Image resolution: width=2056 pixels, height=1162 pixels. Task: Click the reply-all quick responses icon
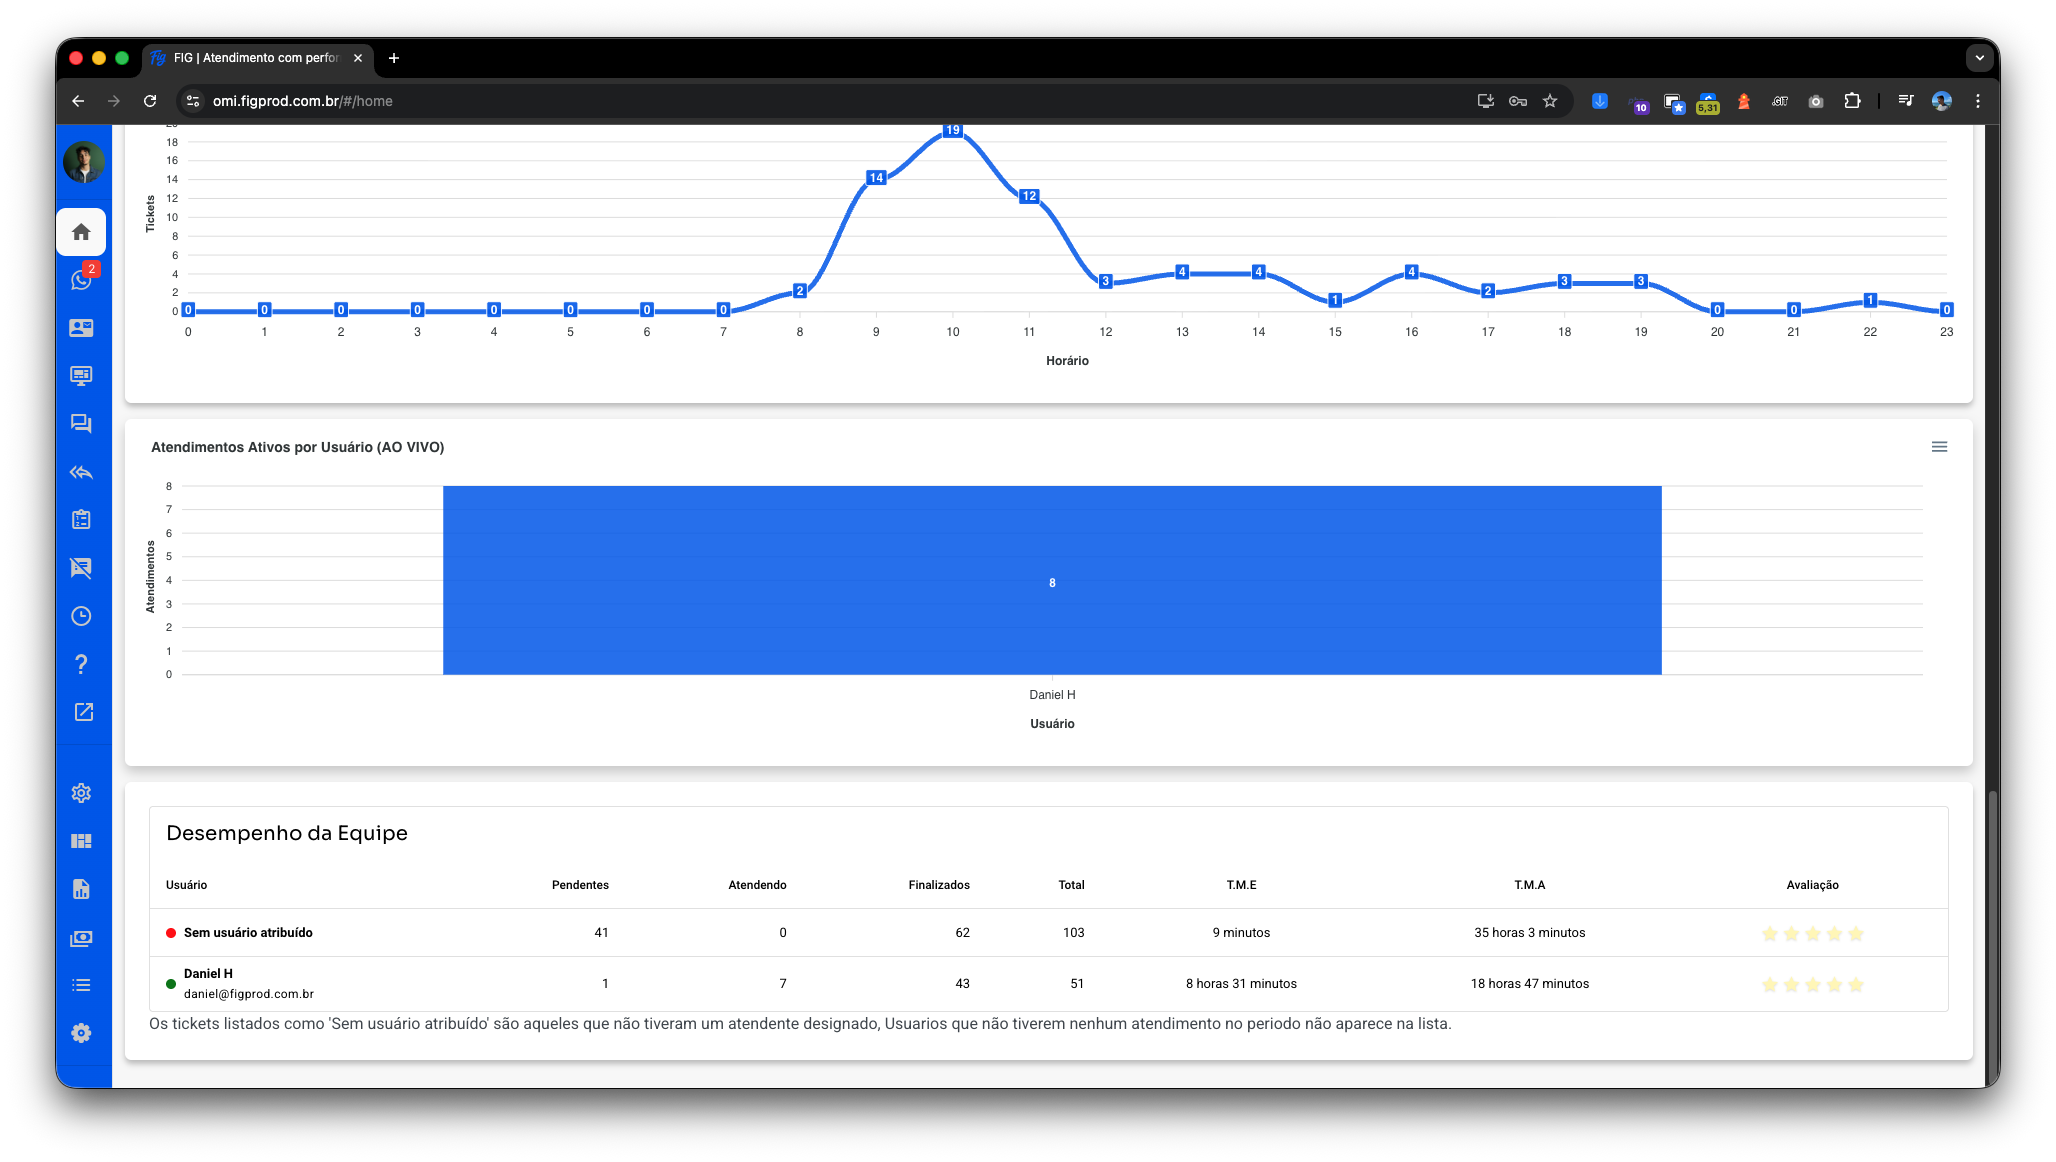click(x=82, y=472)
